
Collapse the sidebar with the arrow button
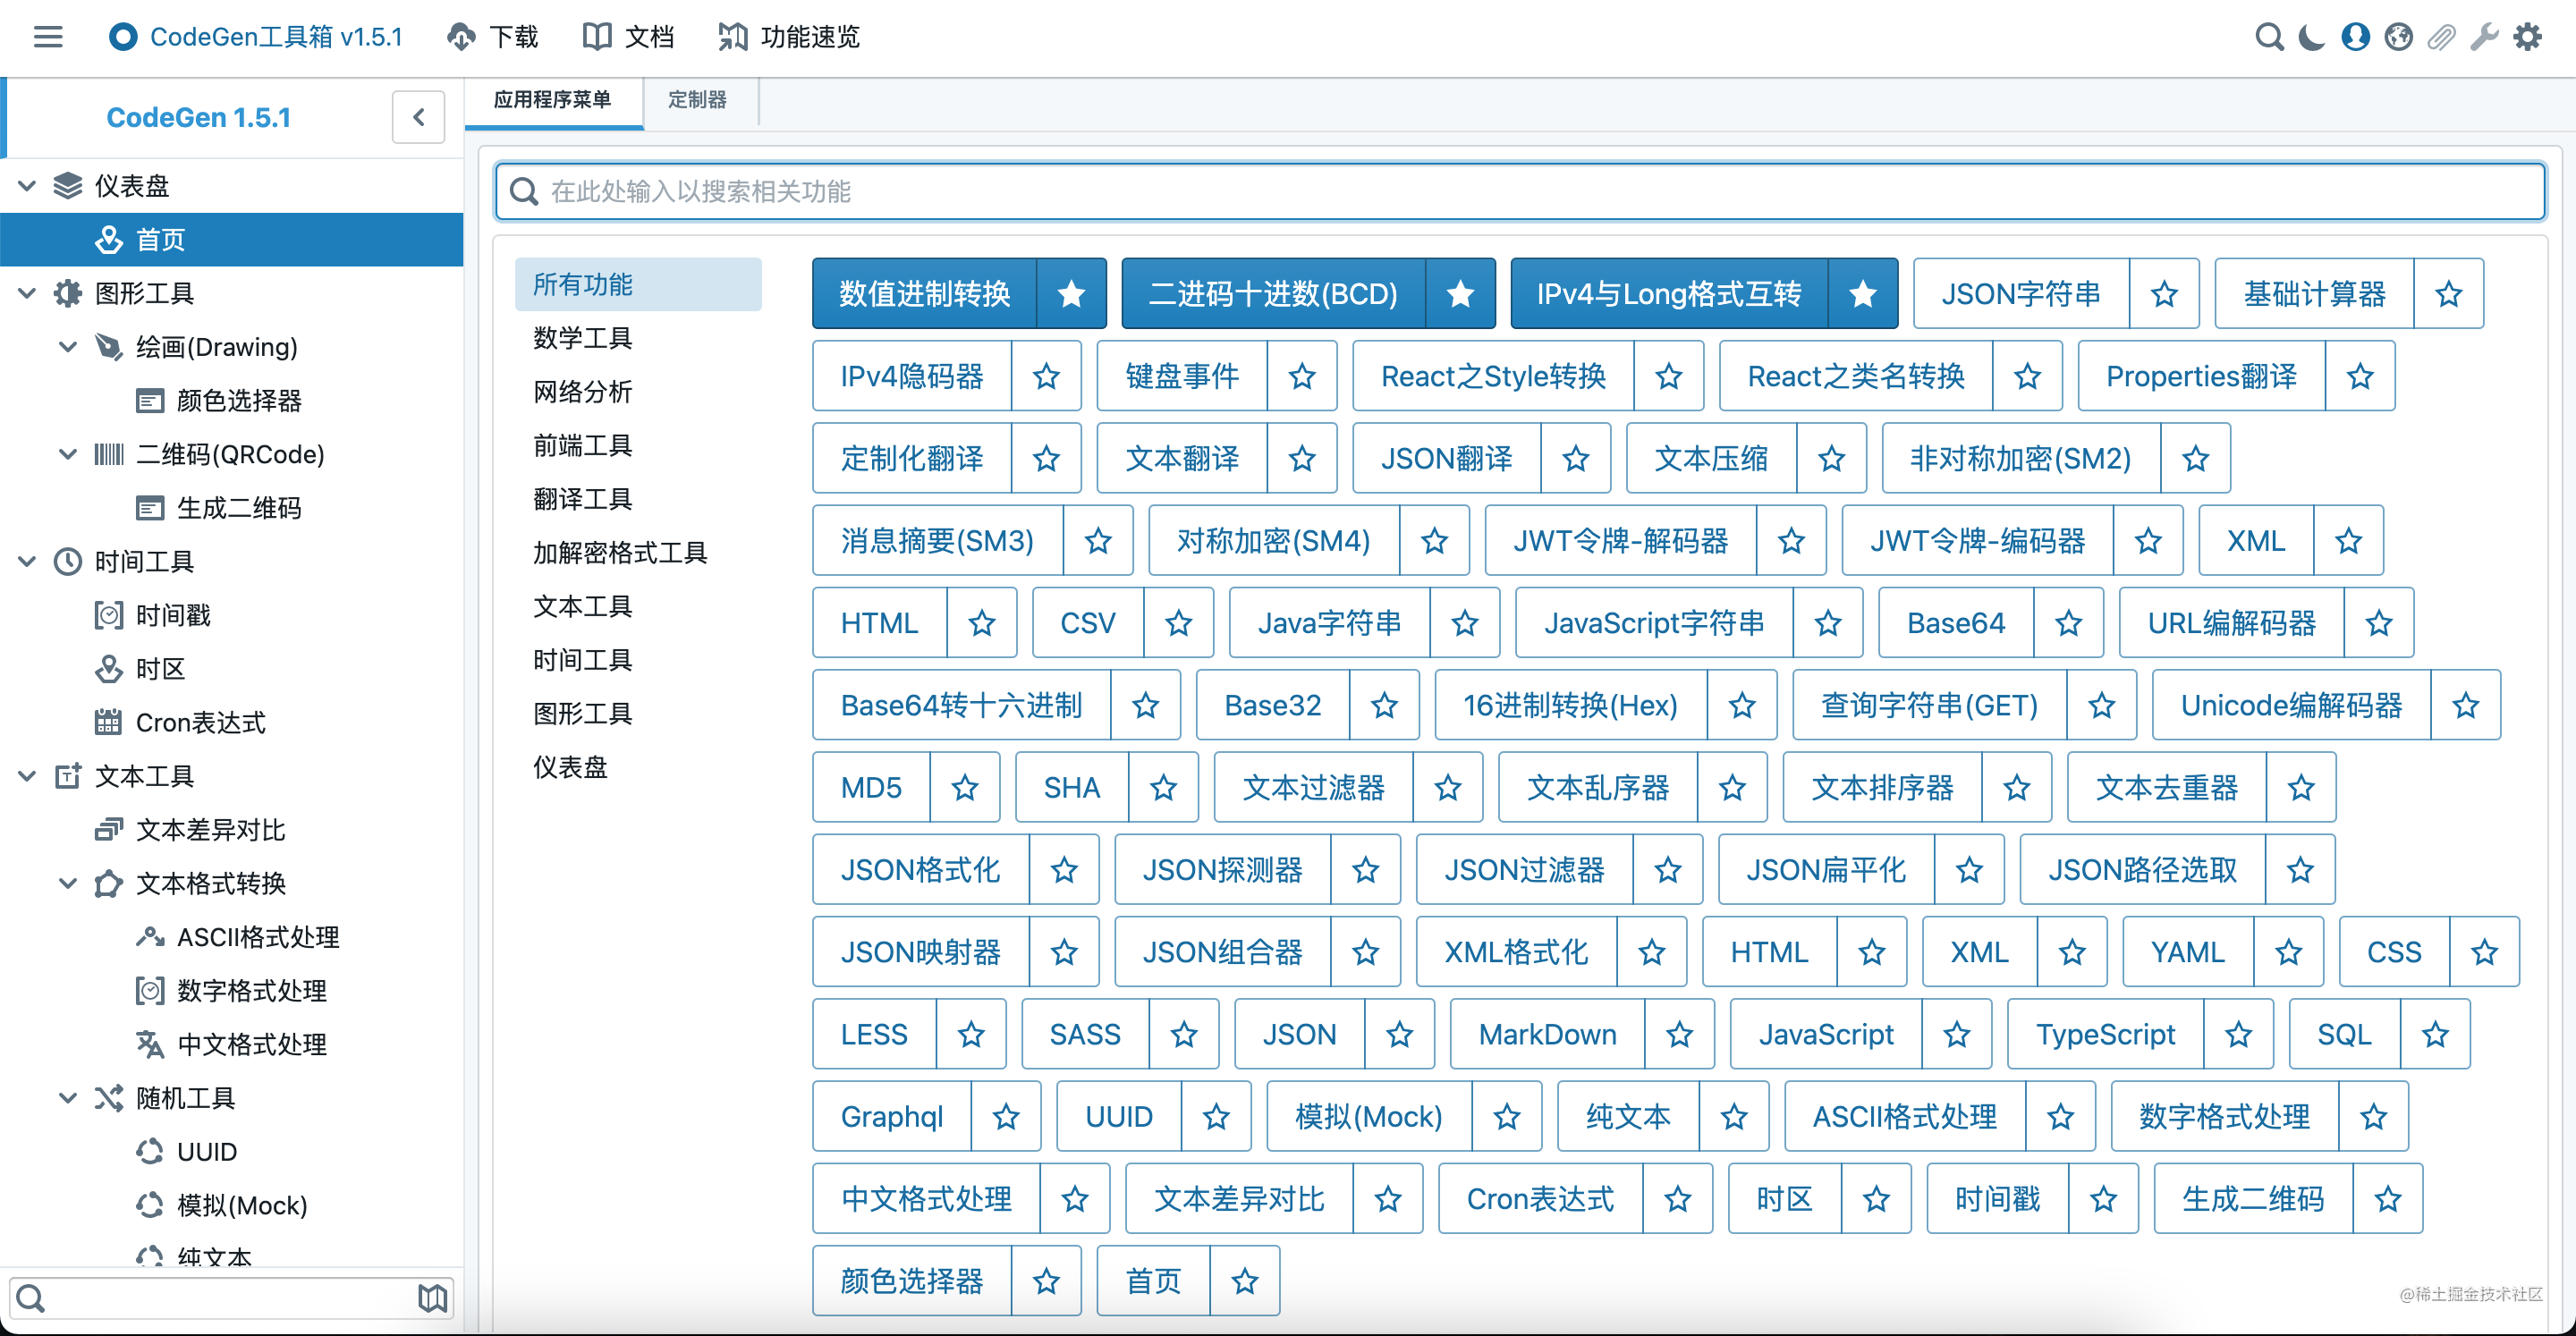(418, 117)
